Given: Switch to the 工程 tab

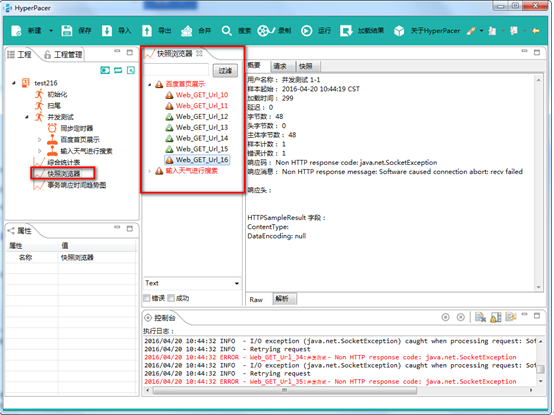Looking at the screenshot, I should [20, 54].
